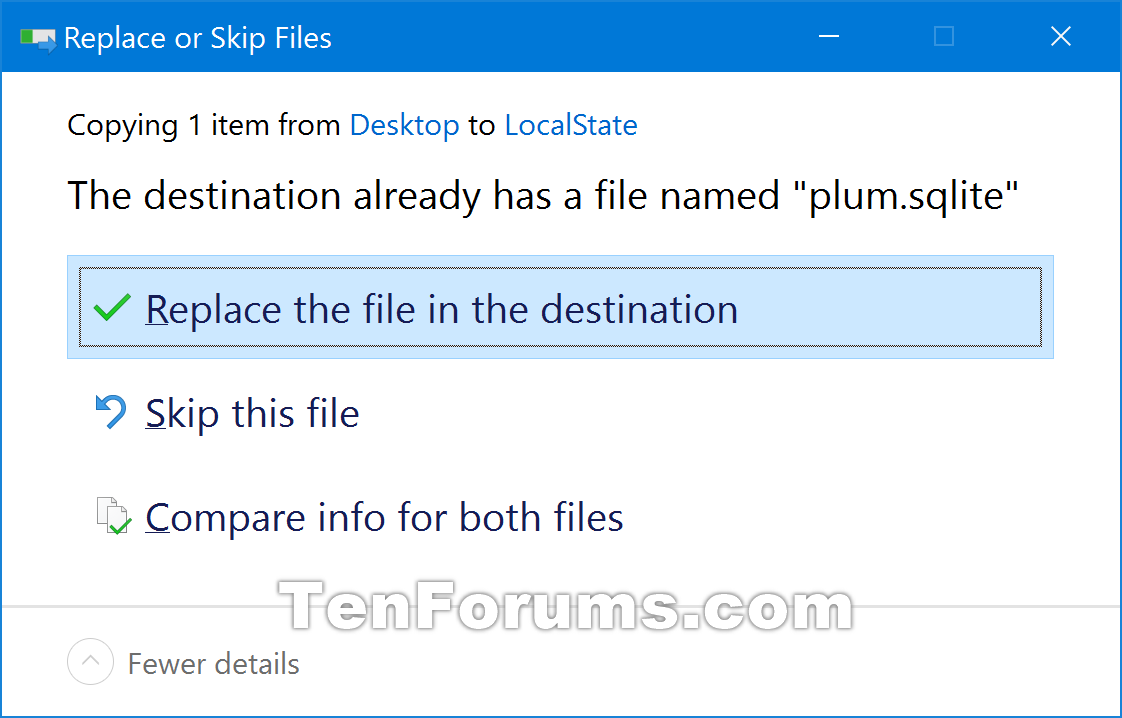Image resolution: width=1122 pixels, height=718 pixels.
Task: Click the Compare files document icon
Action: 114,515
